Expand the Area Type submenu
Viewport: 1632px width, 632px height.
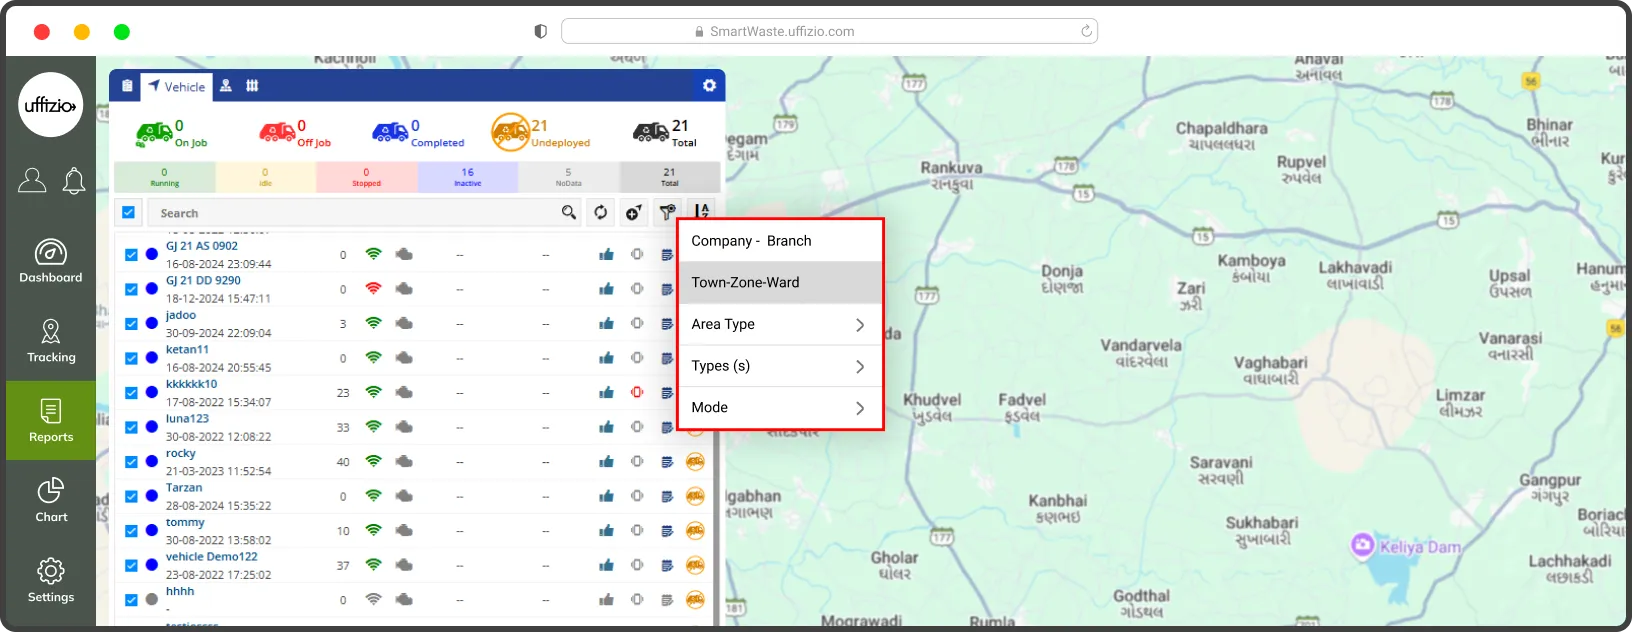tap(780, 324)
